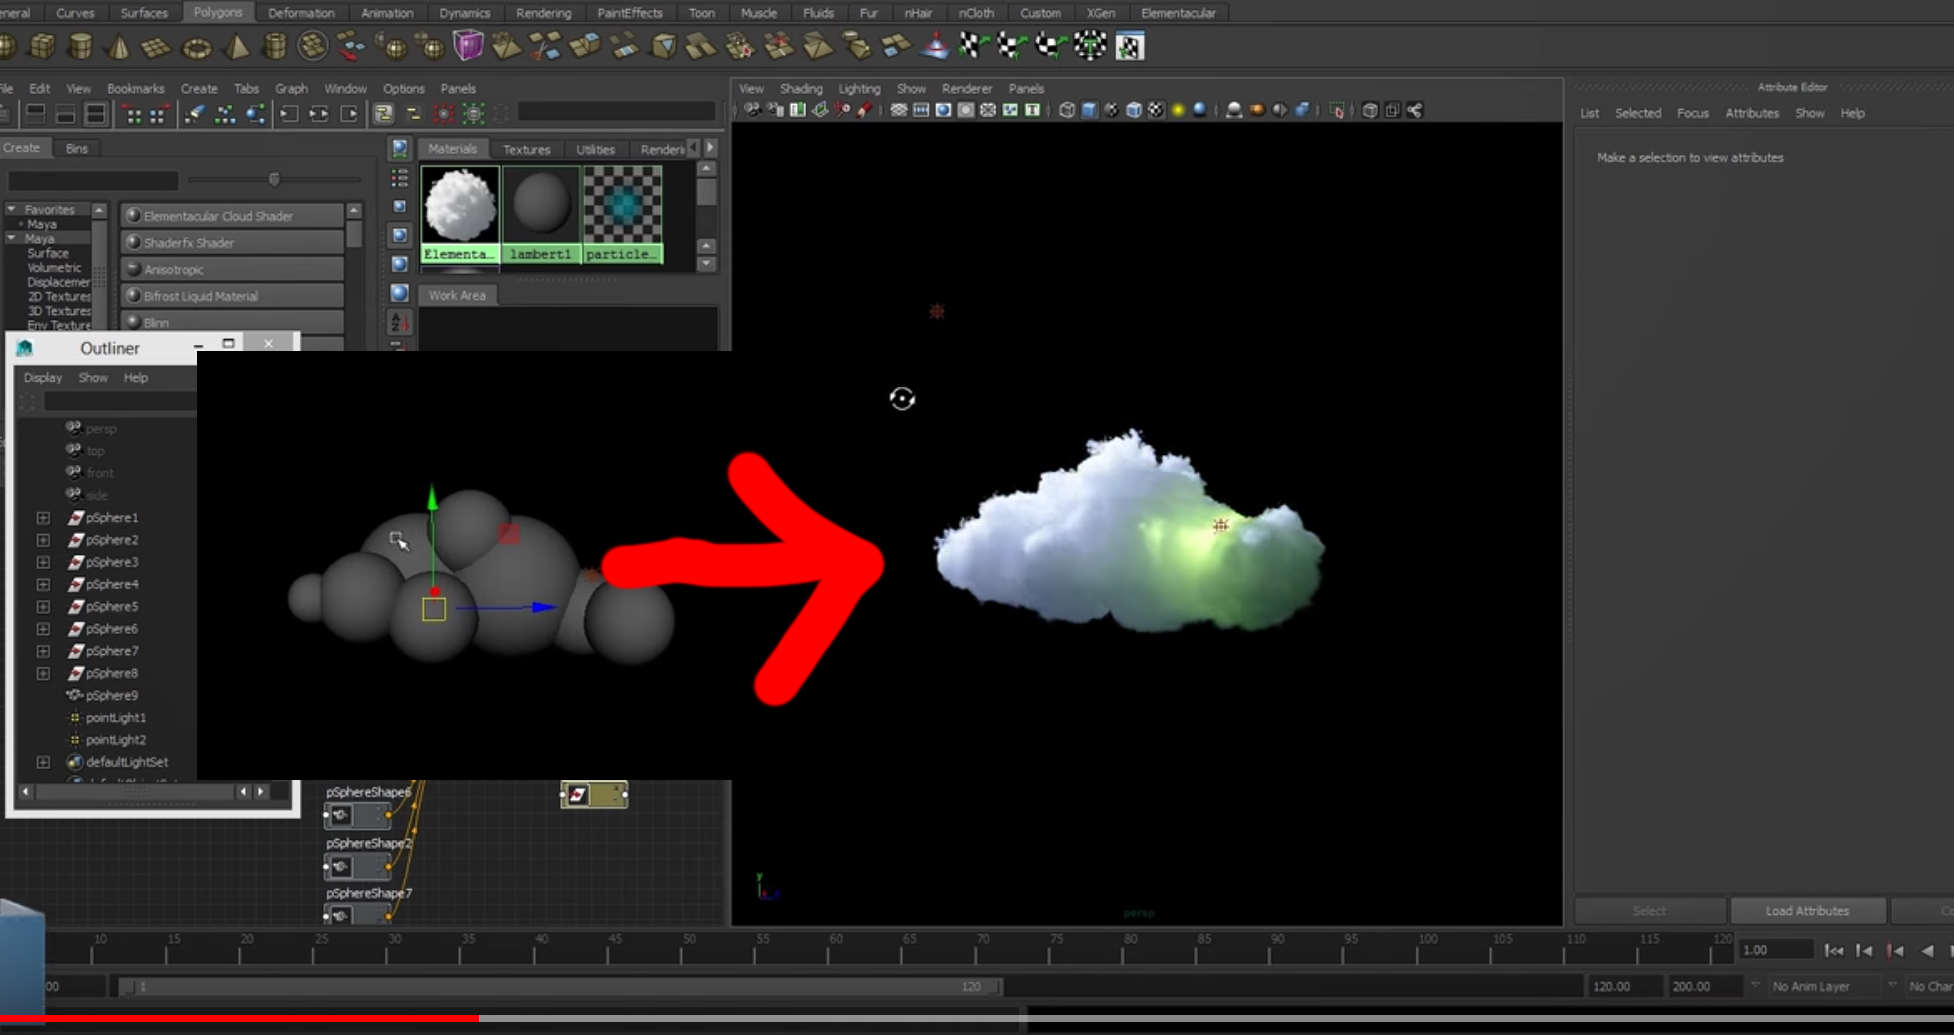The image size is (1954, 1035).
Task: Expand pSphere2 in the Outliner
Action: pyautogui.click(x=43, y=540)
